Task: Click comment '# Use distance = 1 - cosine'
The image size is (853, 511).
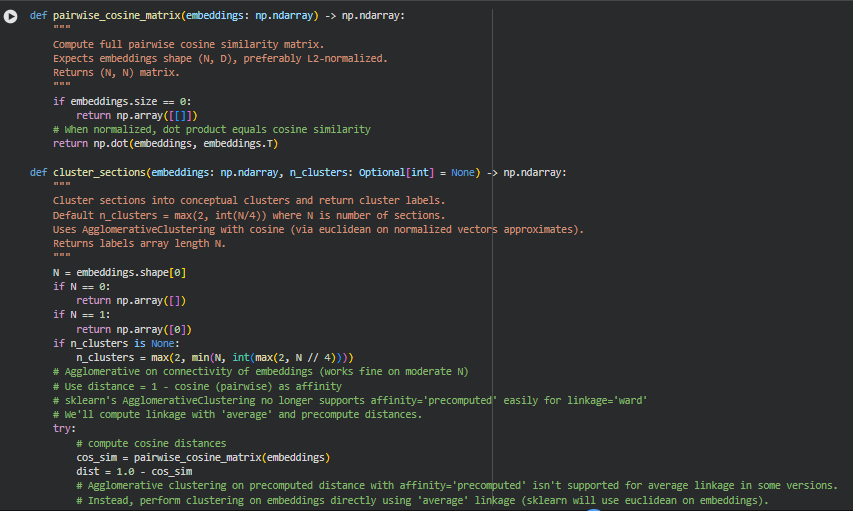Action: tap(197, 386)
